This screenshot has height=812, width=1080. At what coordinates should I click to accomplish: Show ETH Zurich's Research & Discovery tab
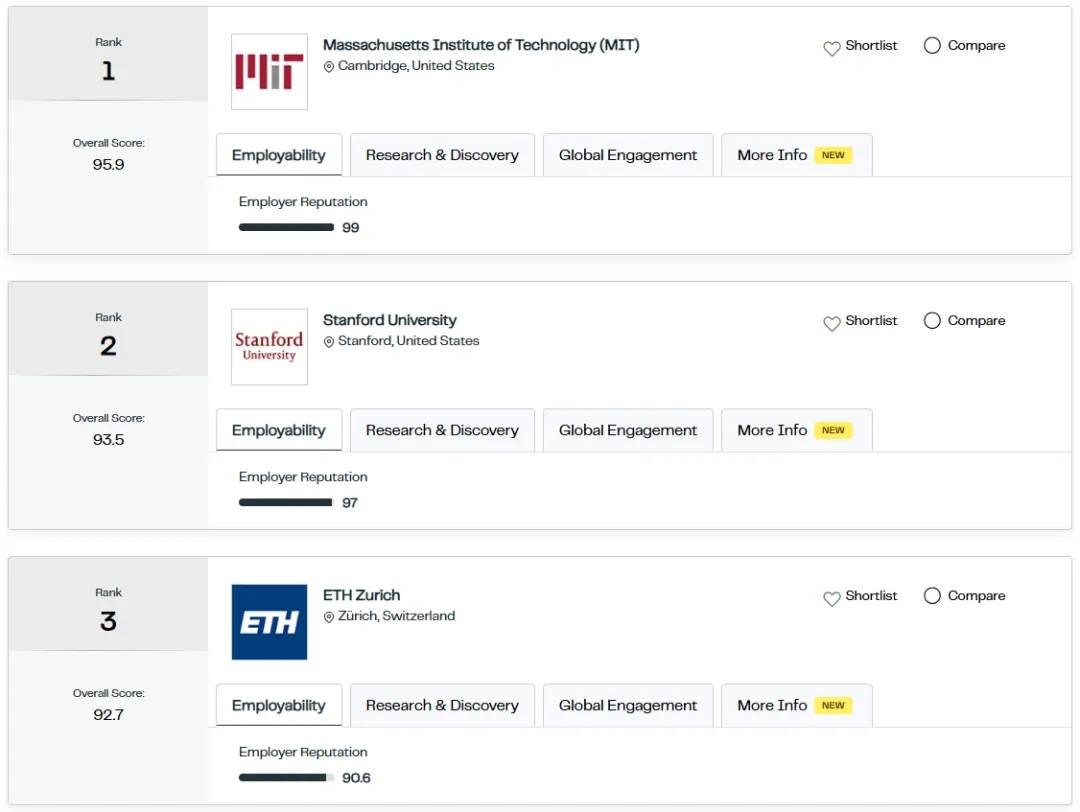[442, 705]
